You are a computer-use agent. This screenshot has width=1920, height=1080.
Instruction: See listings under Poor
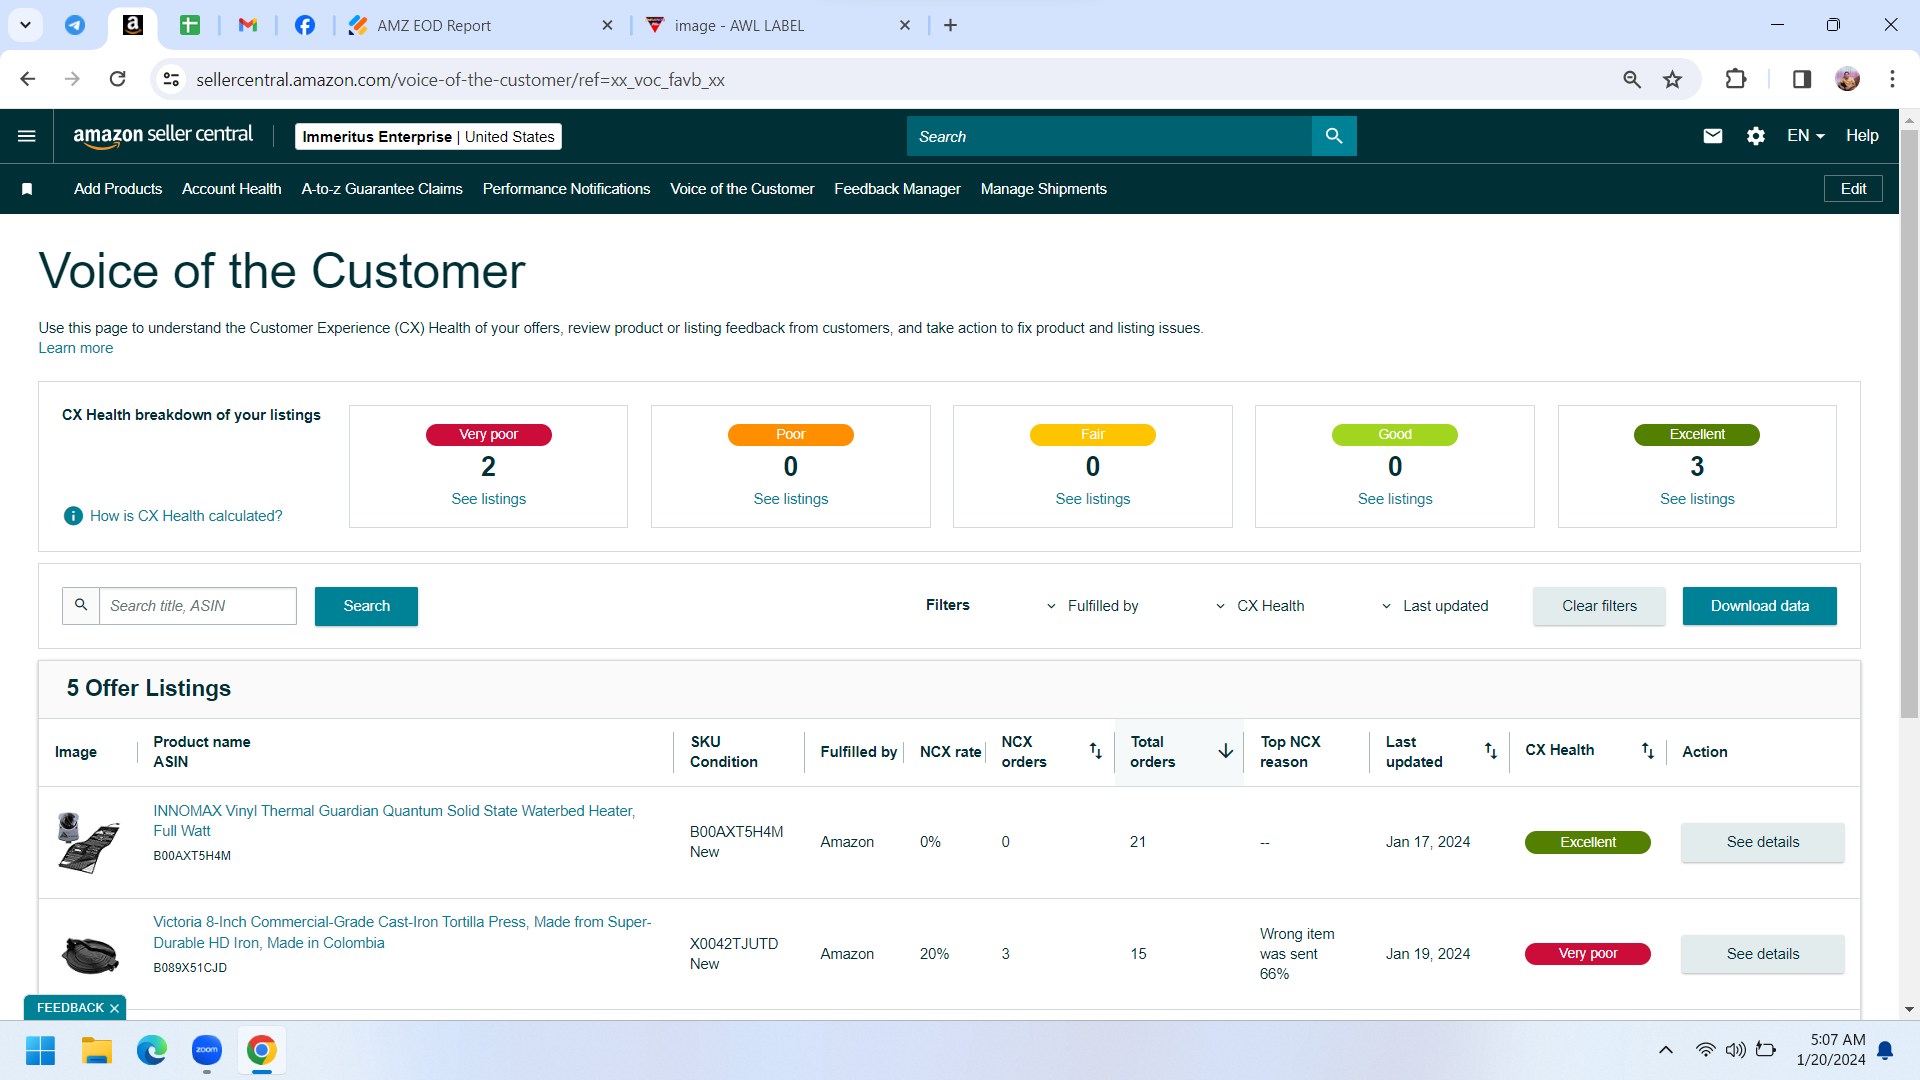coord(790,499)
